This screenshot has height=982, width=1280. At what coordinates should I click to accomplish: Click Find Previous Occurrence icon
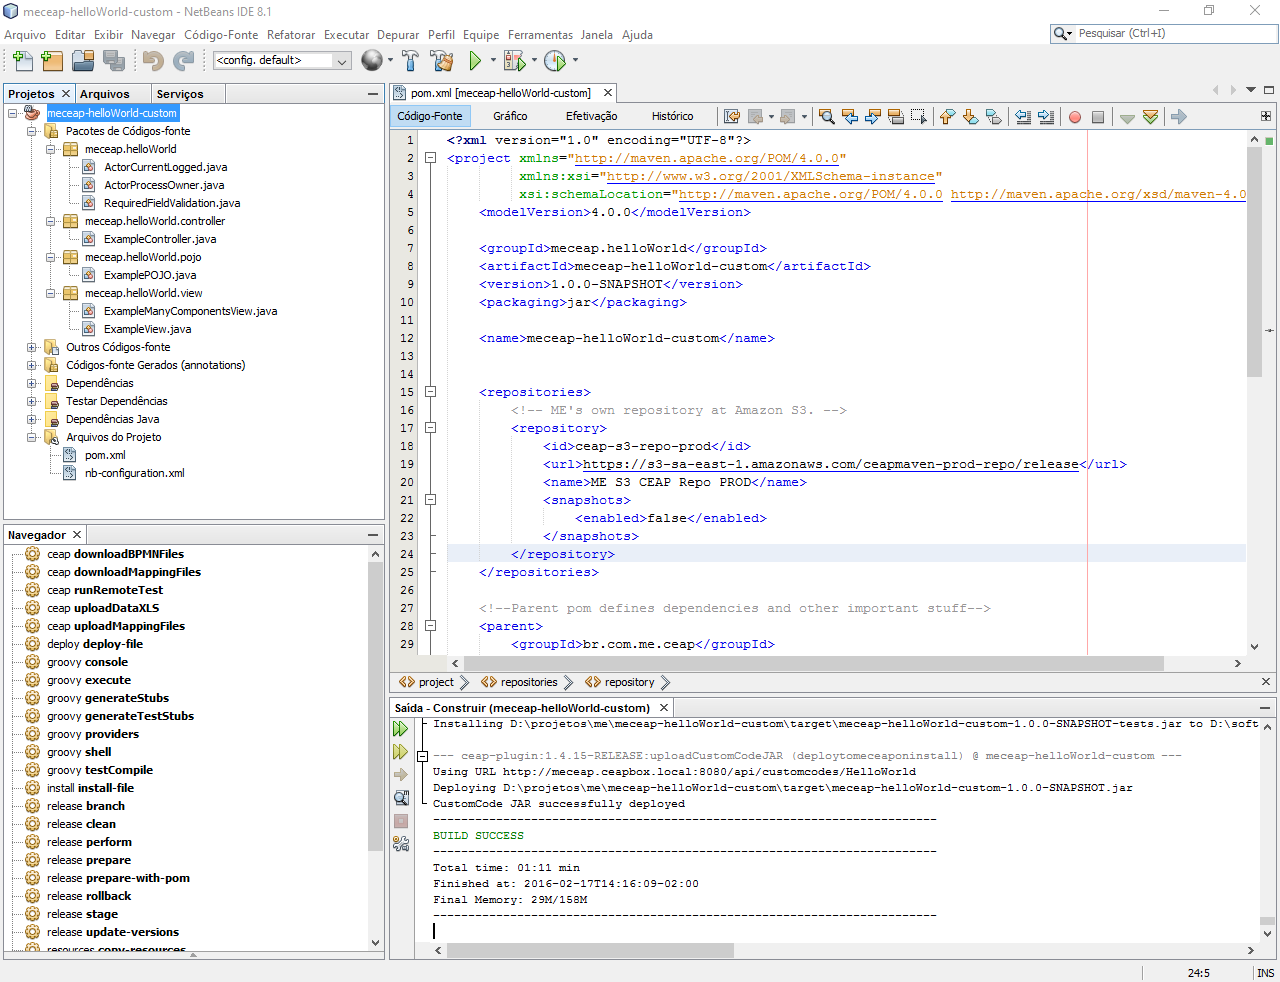[850, 117]
